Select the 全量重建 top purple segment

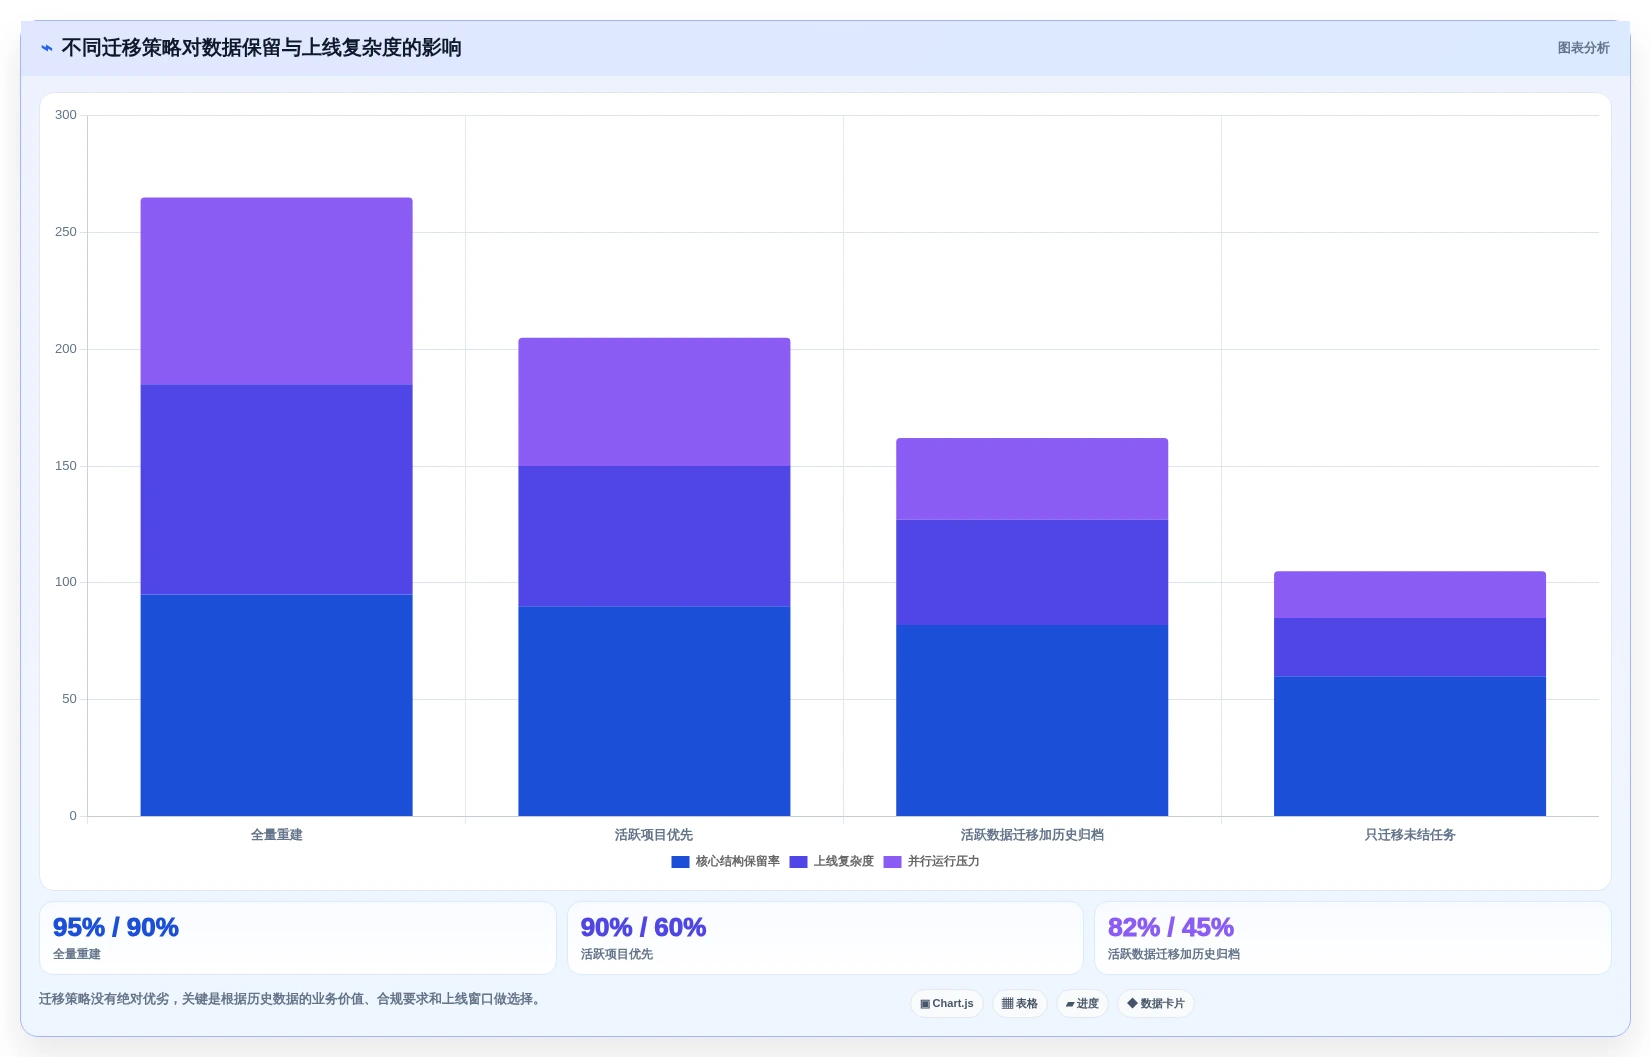point(276,291)
